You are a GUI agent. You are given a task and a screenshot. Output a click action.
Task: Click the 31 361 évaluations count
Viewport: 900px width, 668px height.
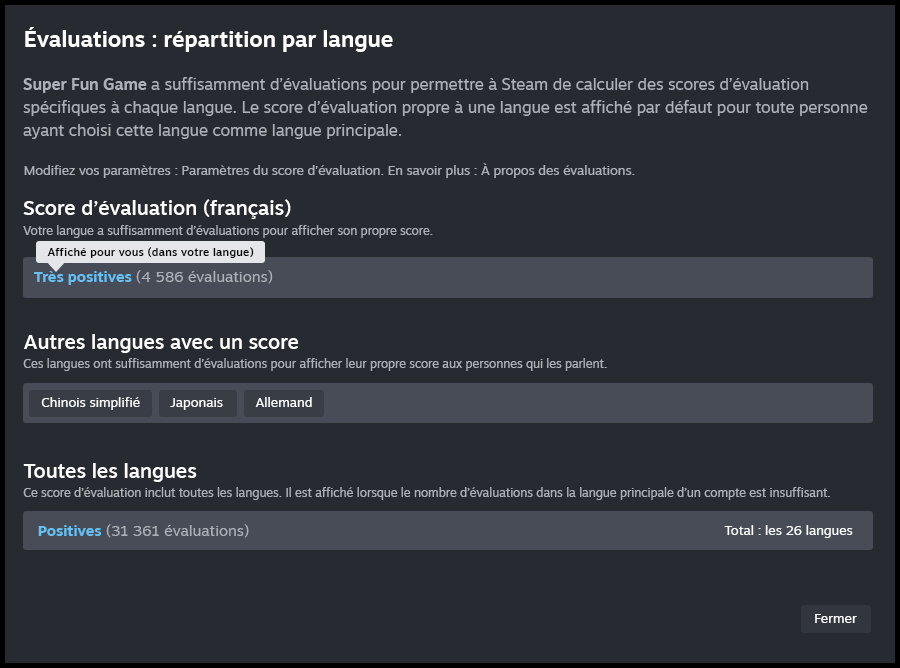[x=177, y=531]
